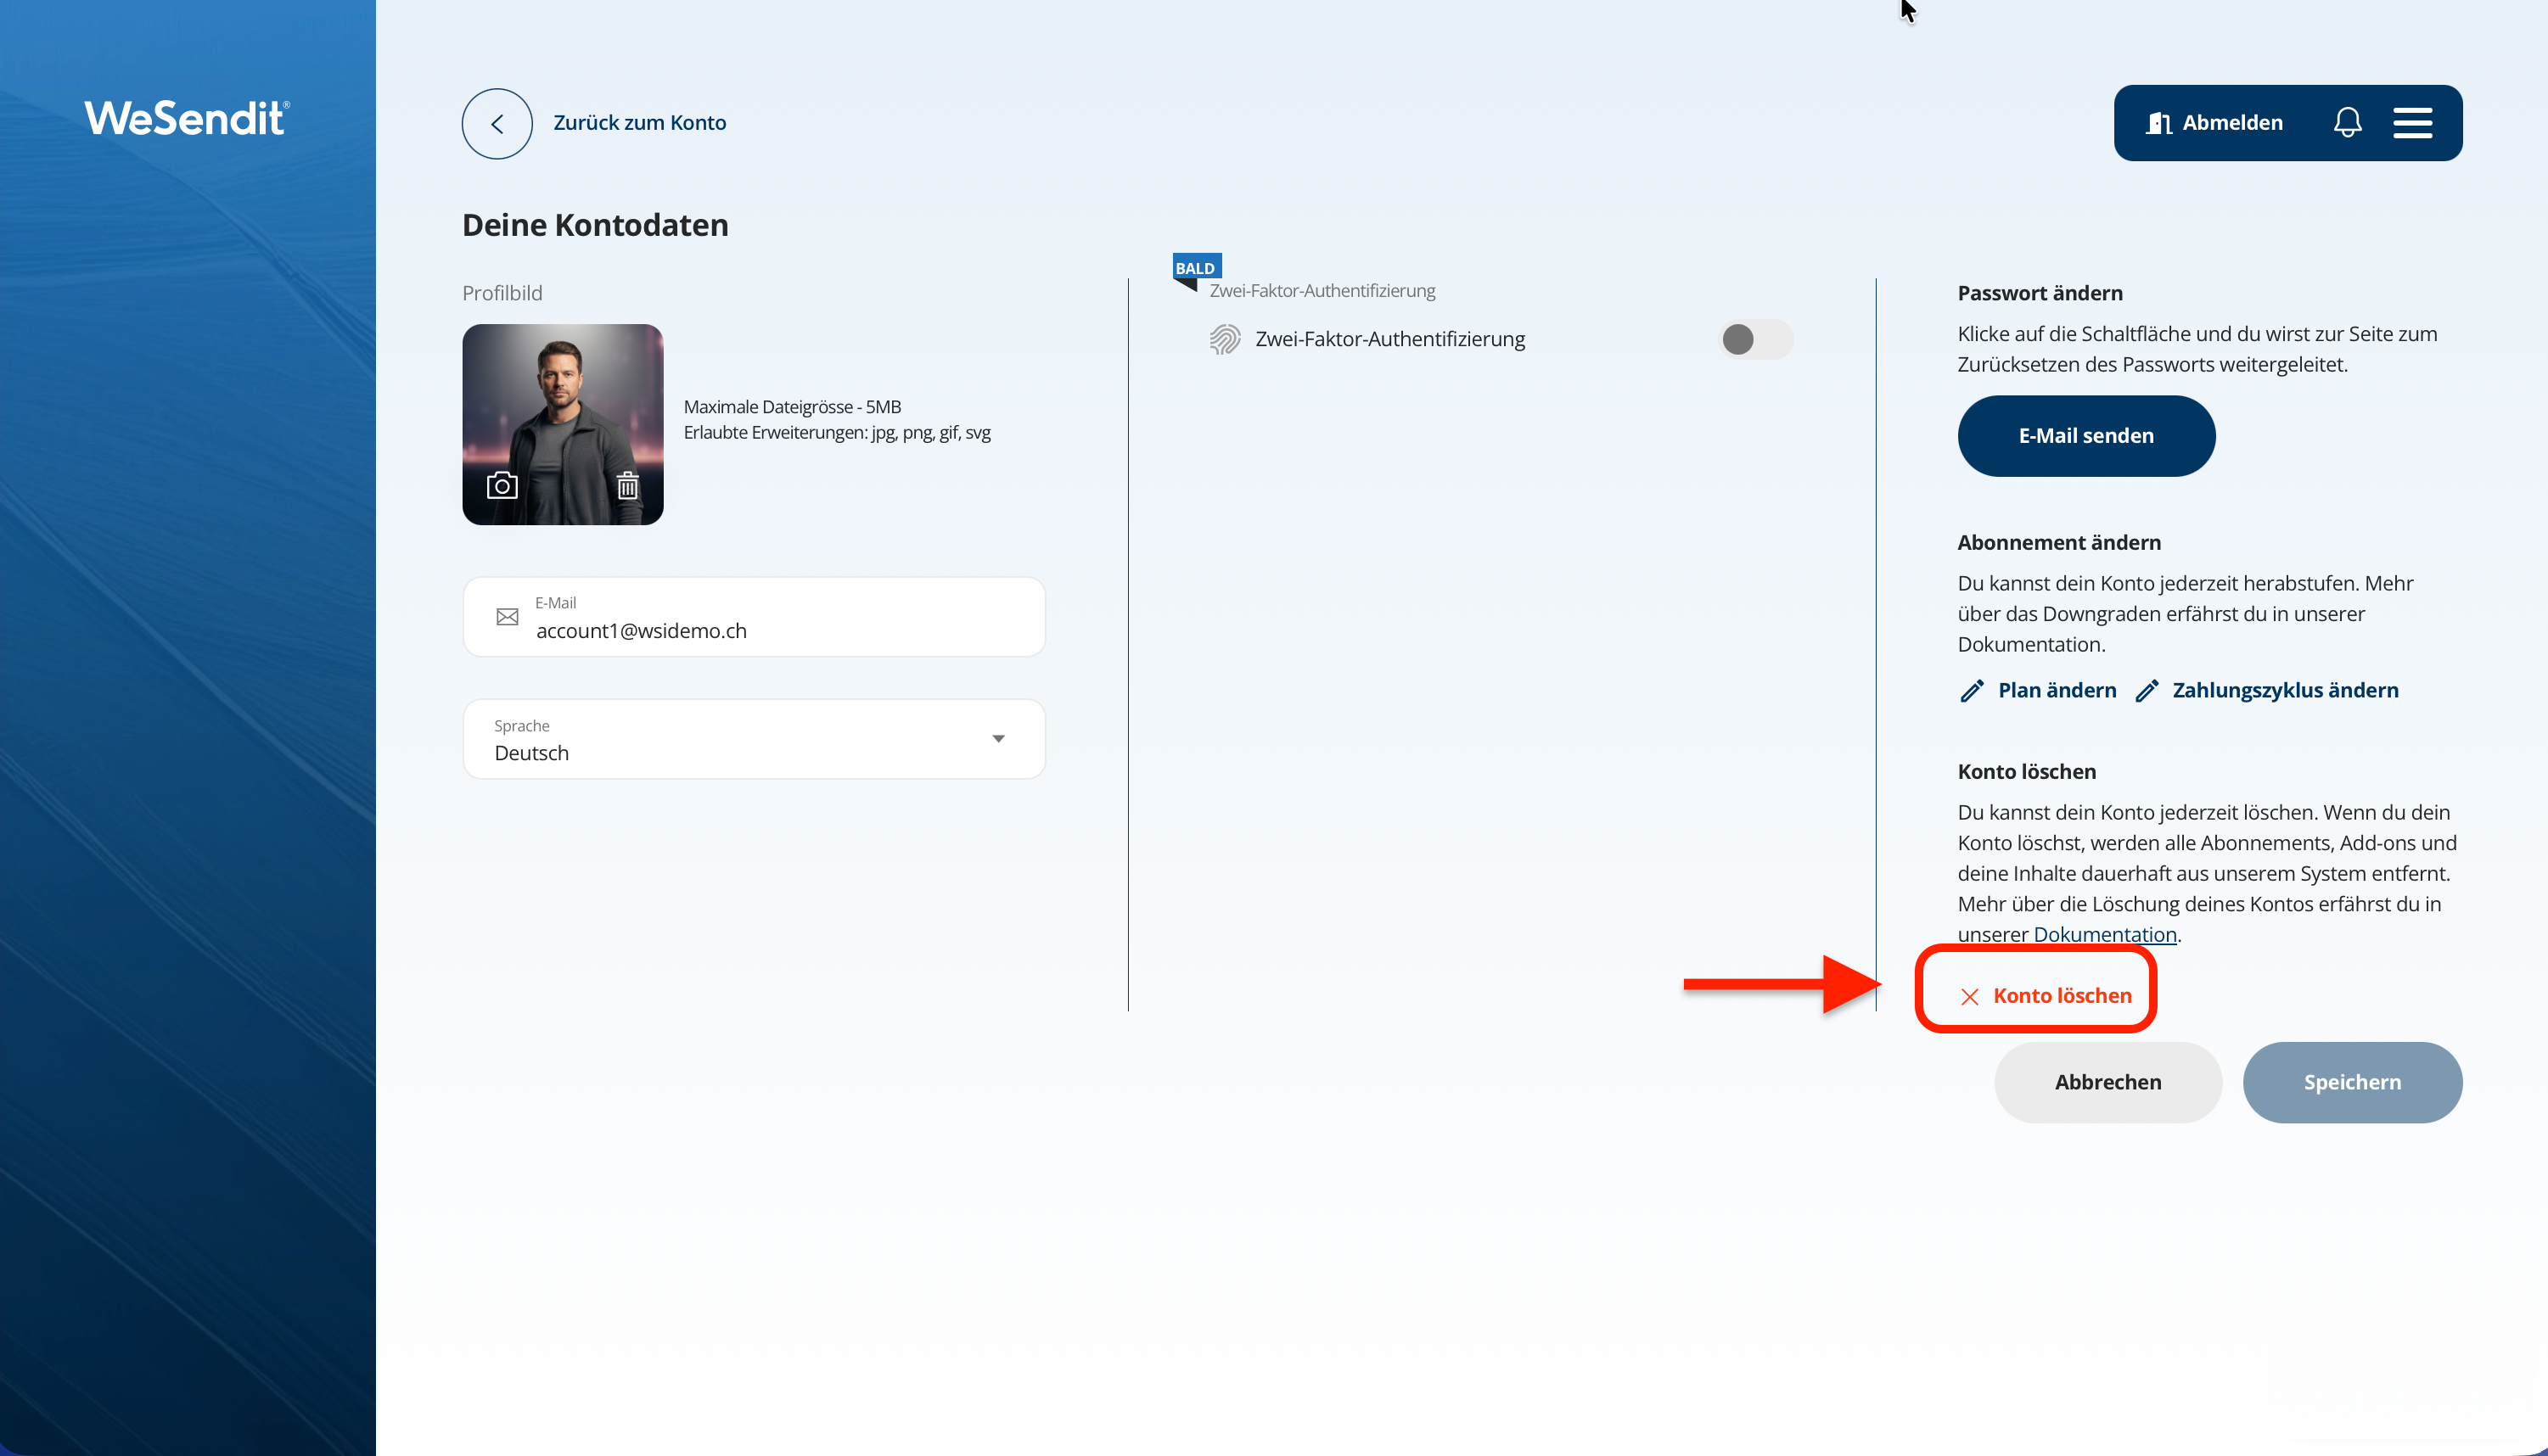
Task: Open the hamburger menu
Action: click(x=2412, y=123)
